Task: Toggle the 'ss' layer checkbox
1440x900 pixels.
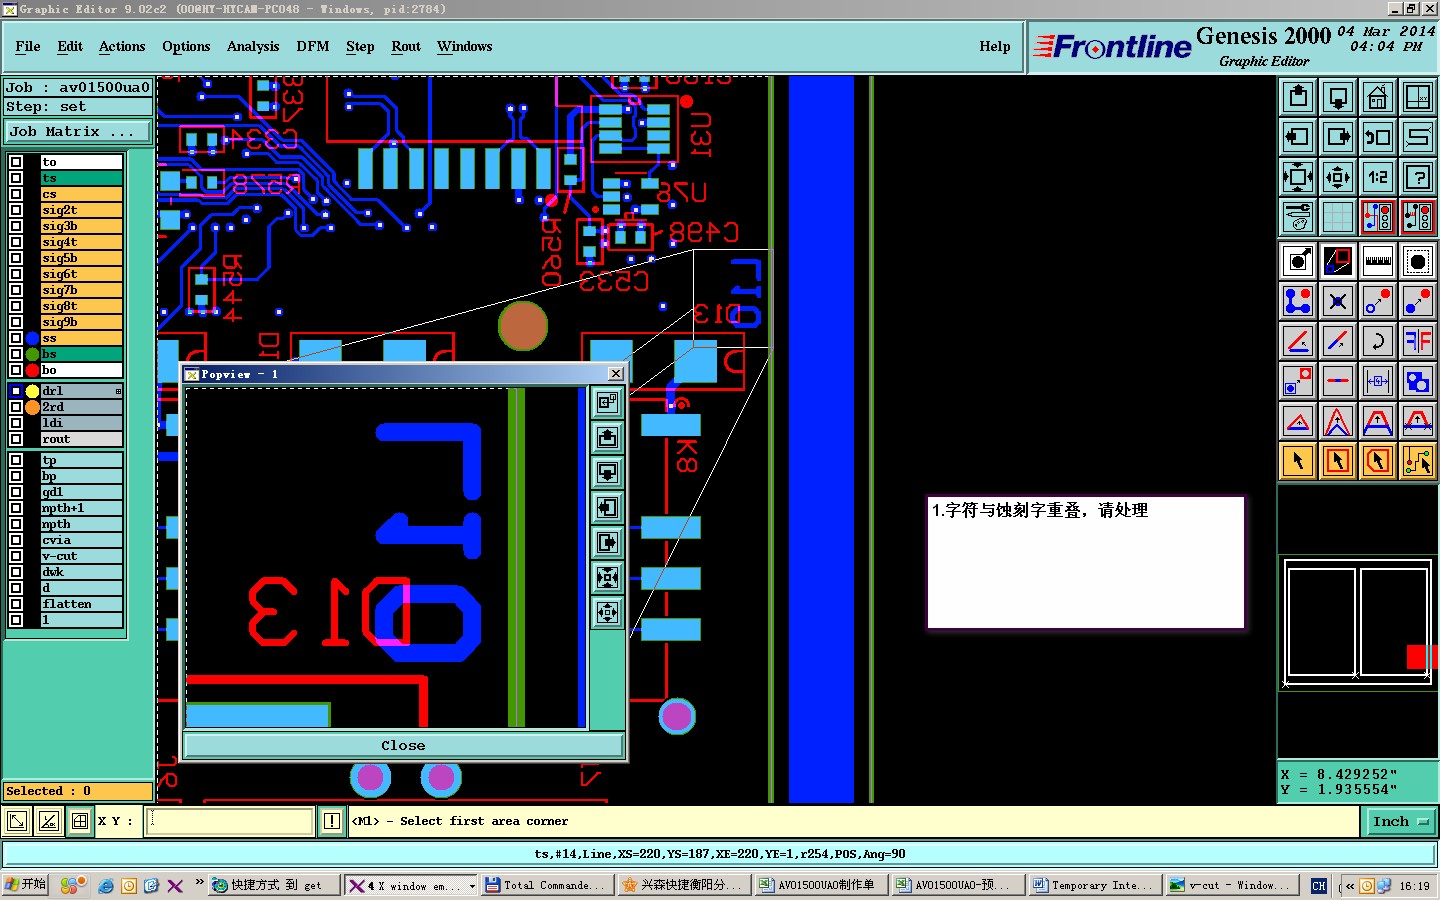Action: [16, 338]
